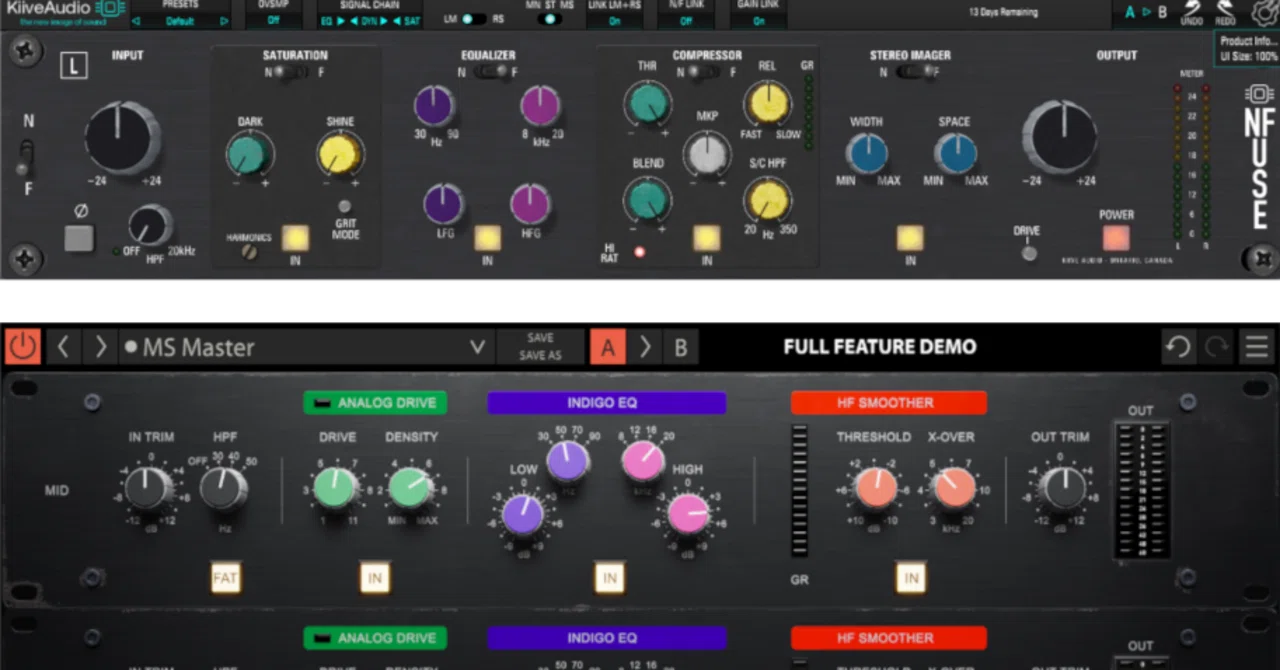1280x670 pixels.
Task: Toggle the MN ST MS mode slider
Action: pos(549,19)
